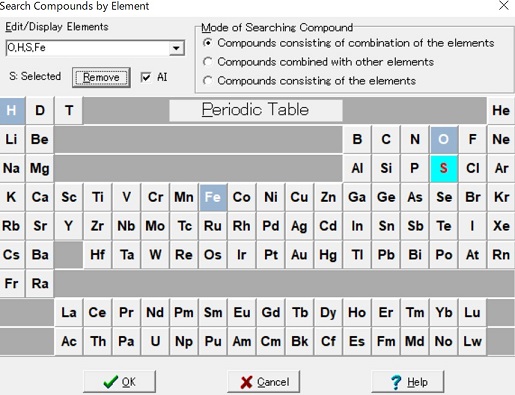Click the Periodic Table header button
This screenshot has height=395, width=515.
tap(256, 110)
